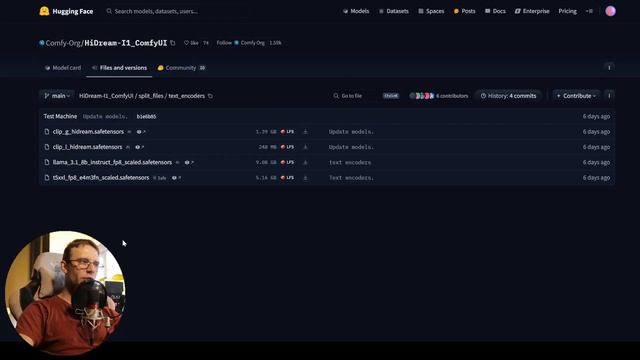Open the extra navigation menu icon
This screenshot has height=360, width=640.
point(589,11)
